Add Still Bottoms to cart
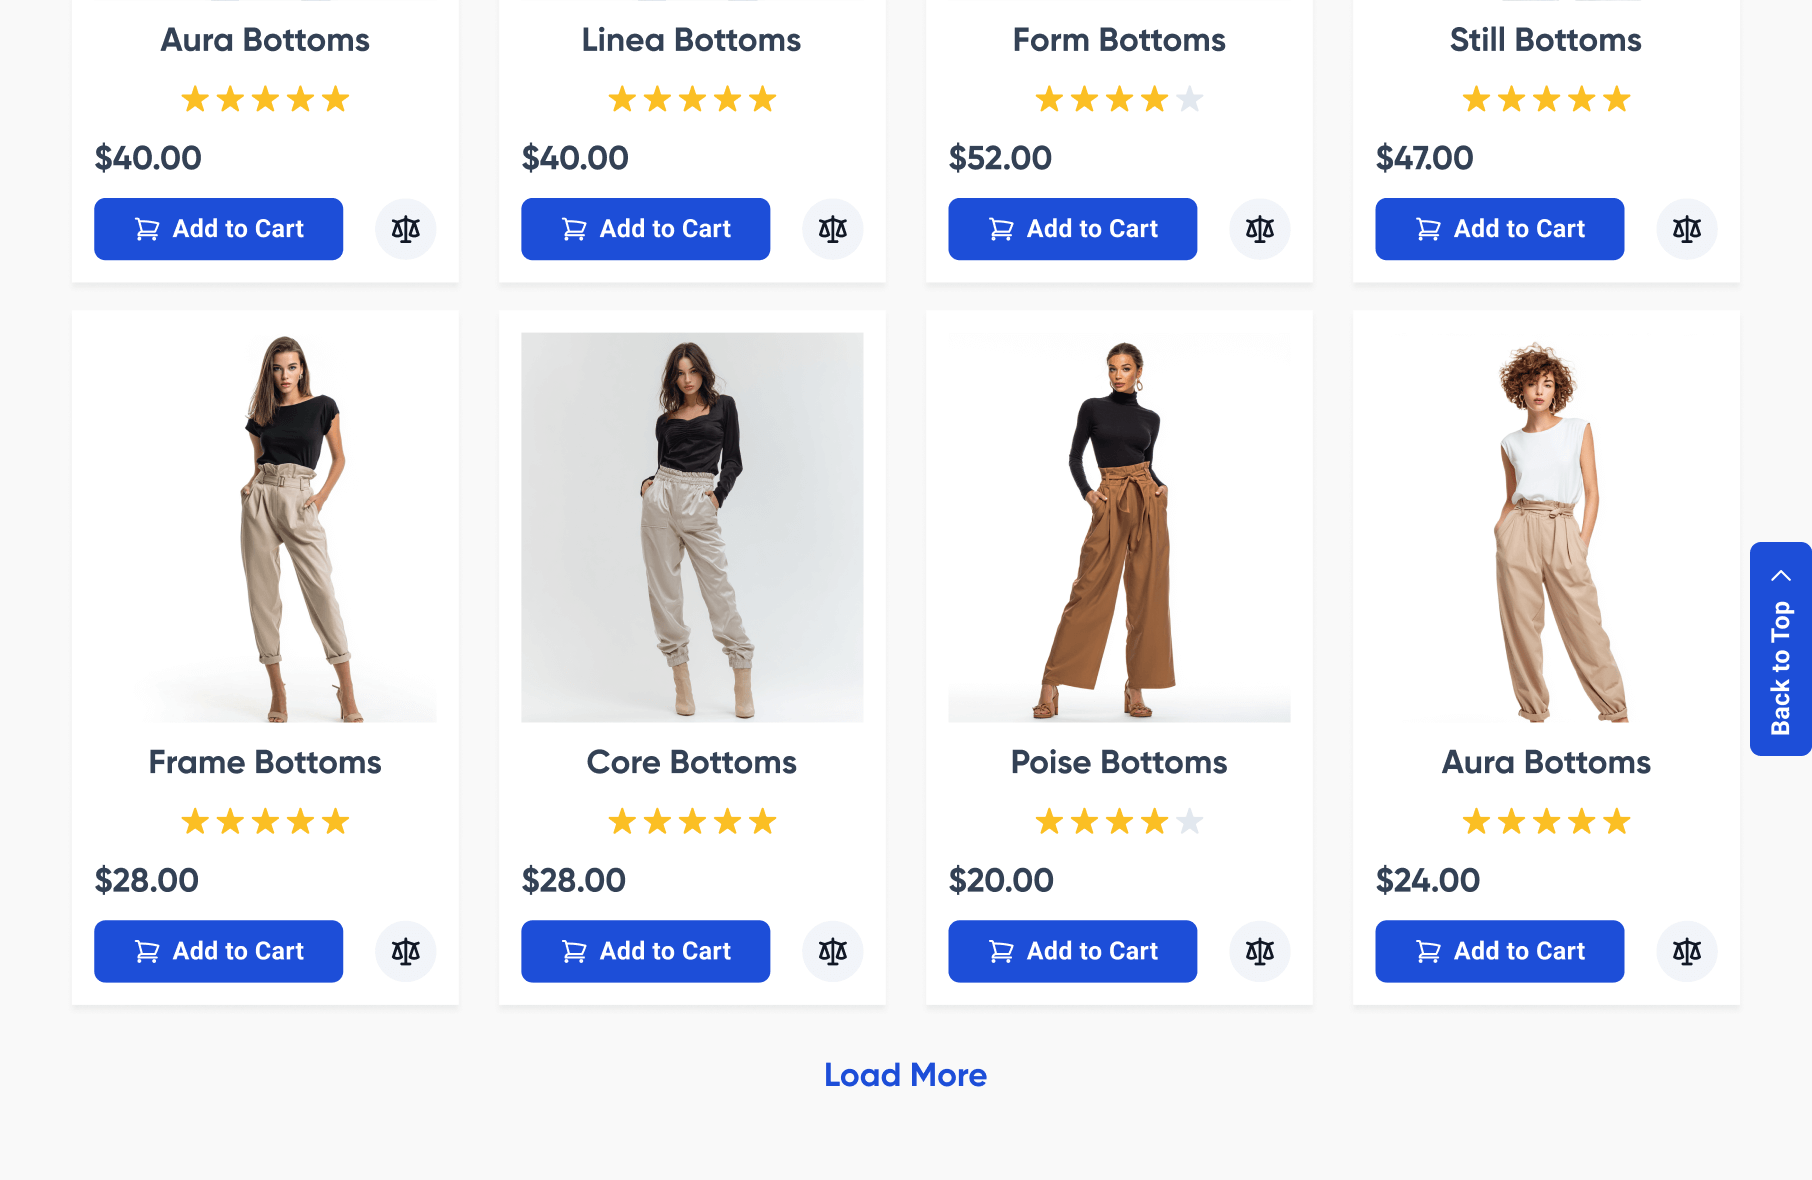The image size is (1812, 1180). [x=1499, y=229]
